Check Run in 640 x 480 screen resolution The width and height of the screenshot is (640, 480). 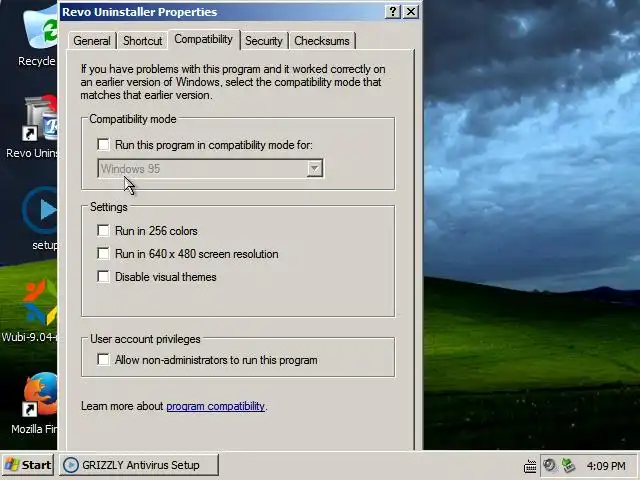click(x=103, y=253)
